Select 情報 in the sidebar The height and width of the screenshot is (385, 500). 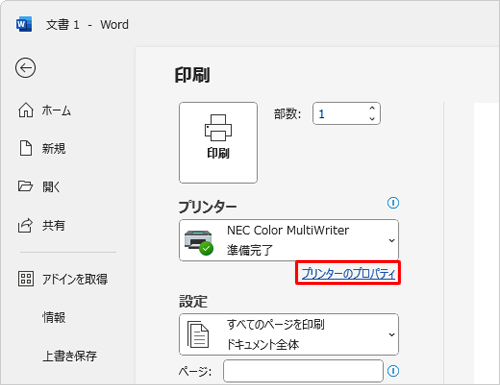tap(54, 317)
